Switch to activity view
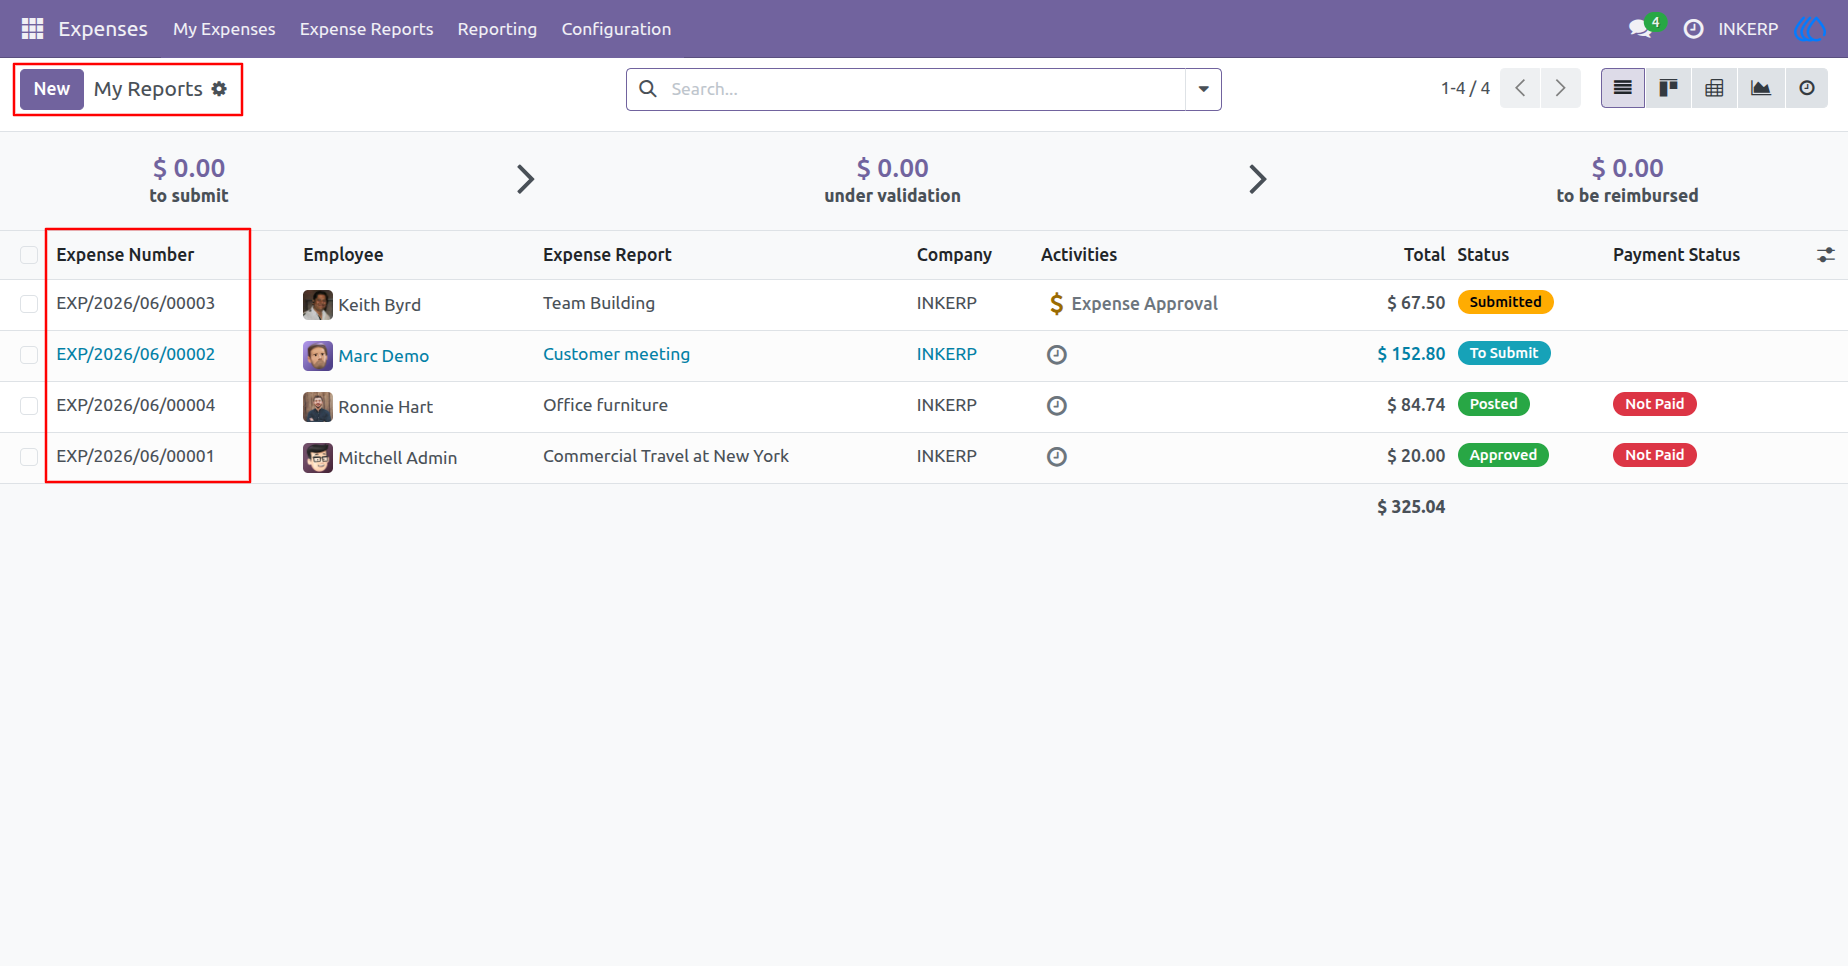Screen dimensions: 1848x966 (1806, 88)
